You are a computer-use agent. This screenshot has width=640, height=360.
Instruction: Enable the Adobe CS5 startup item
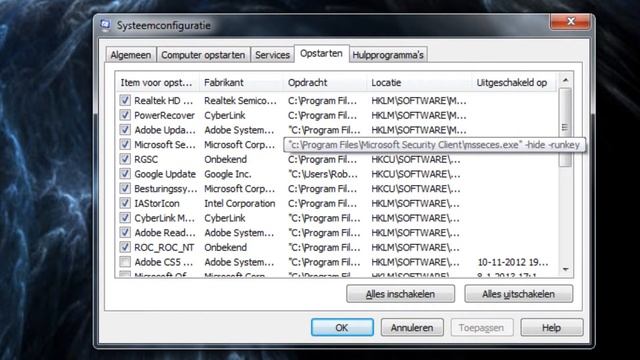[125, 262]
